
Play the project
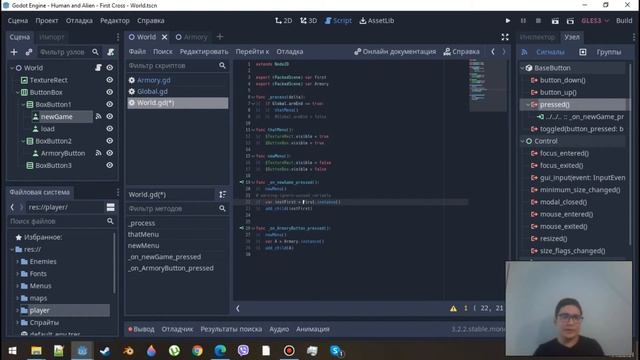[x=508, y=20]
